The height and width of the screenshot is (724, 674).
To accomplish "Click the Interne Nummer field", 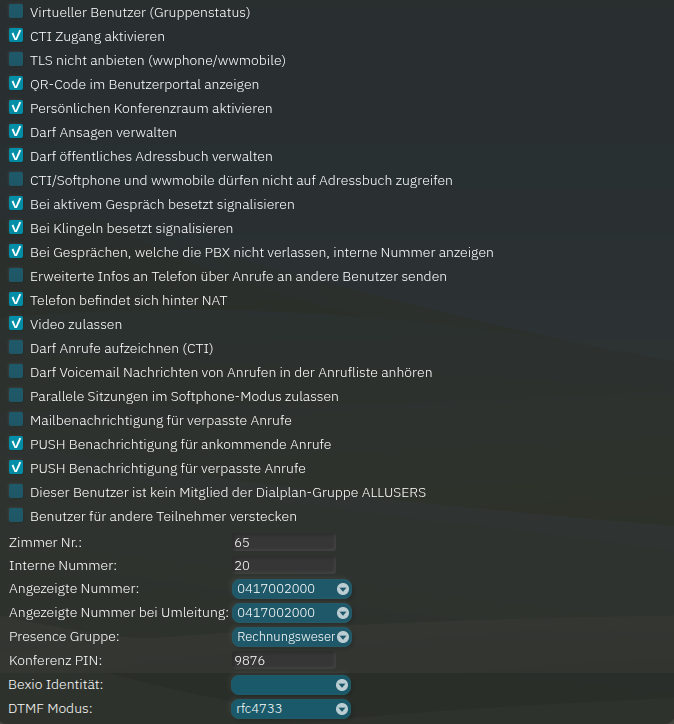I will (283, 565).
